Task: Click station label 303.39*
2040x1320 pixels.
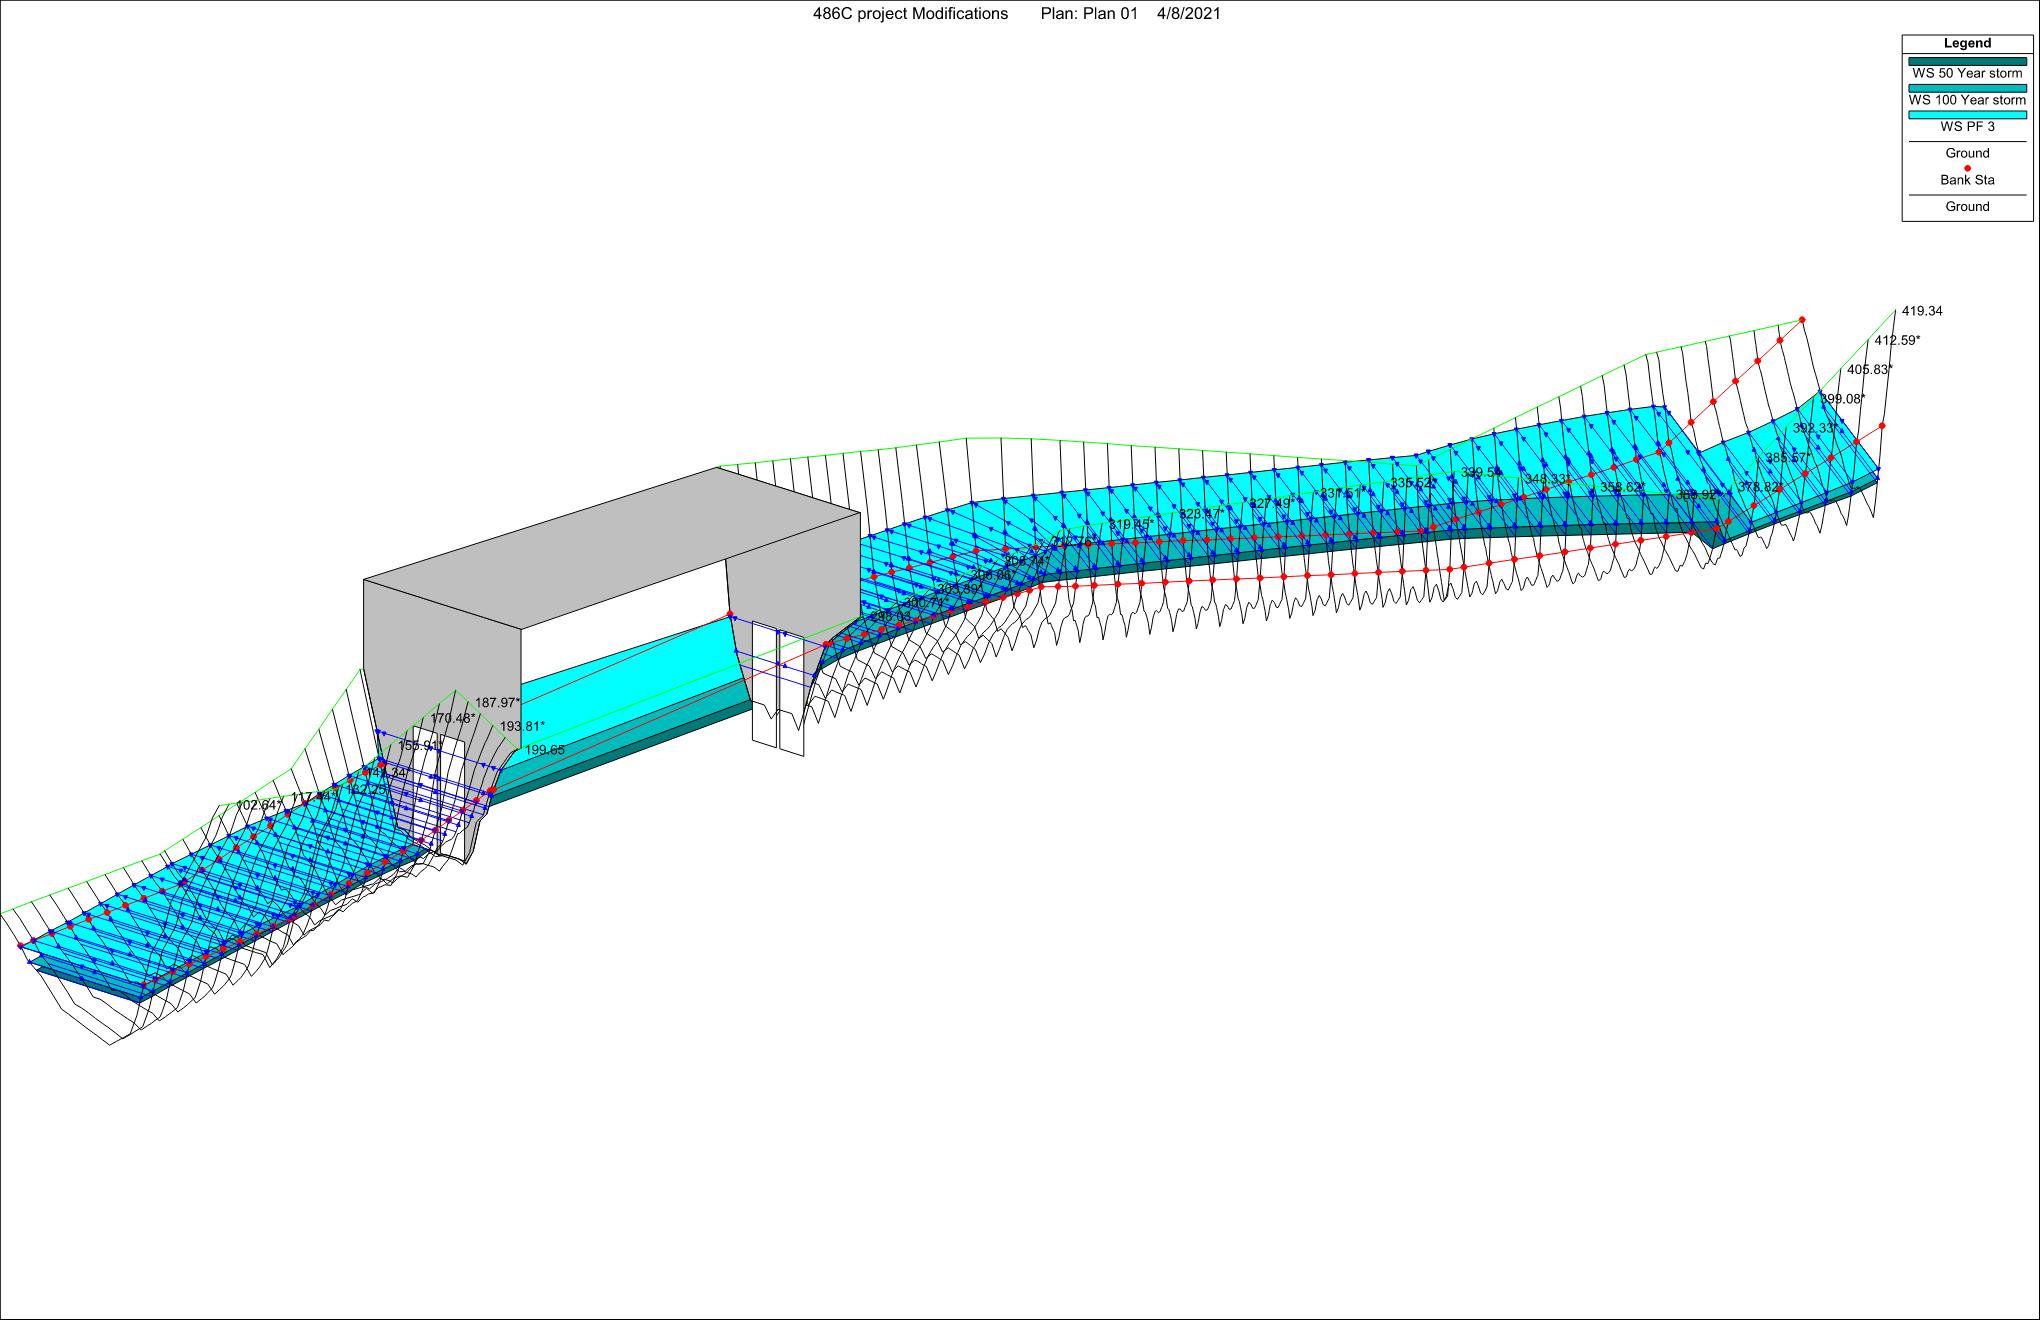Action: tap(960, 589)
